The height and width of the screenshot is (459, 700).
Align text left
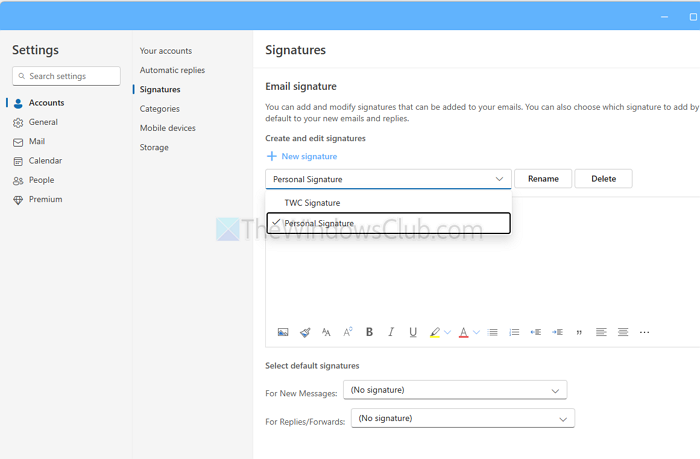click(601, 332)
